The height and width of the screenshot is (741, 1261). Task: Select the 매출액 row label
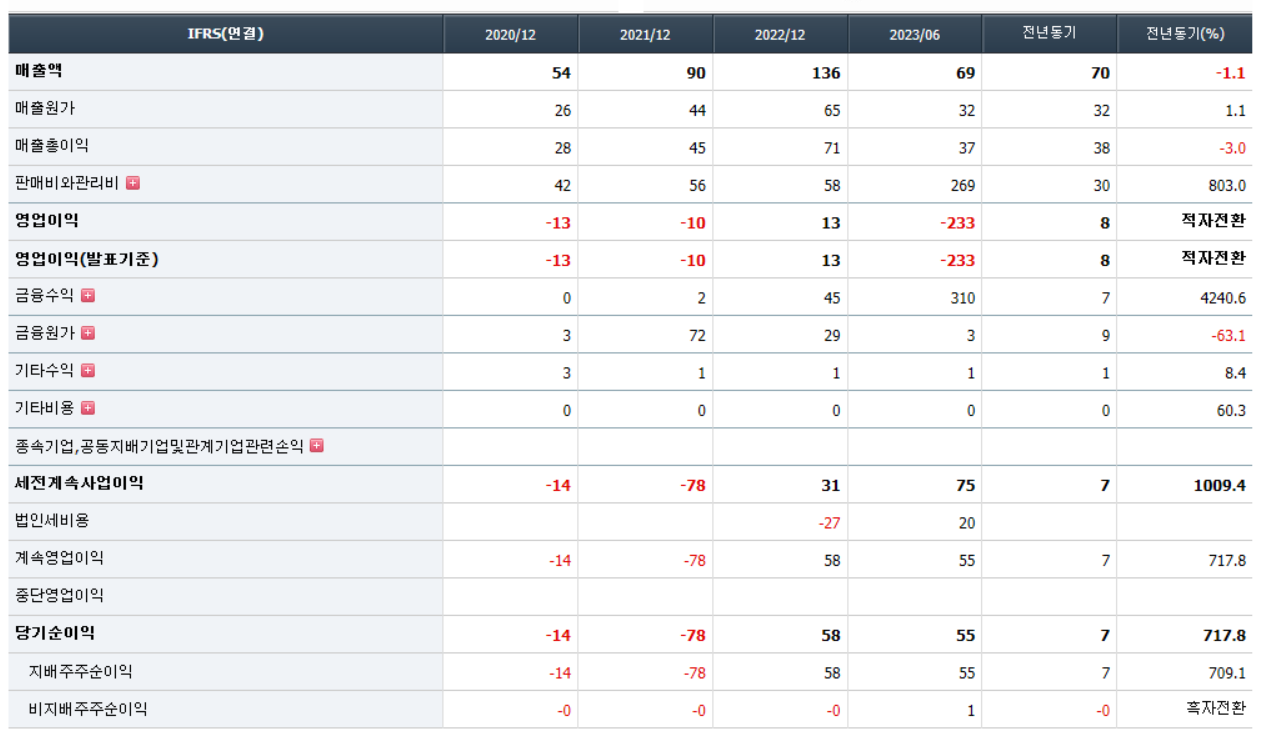(x=39, y=71)
